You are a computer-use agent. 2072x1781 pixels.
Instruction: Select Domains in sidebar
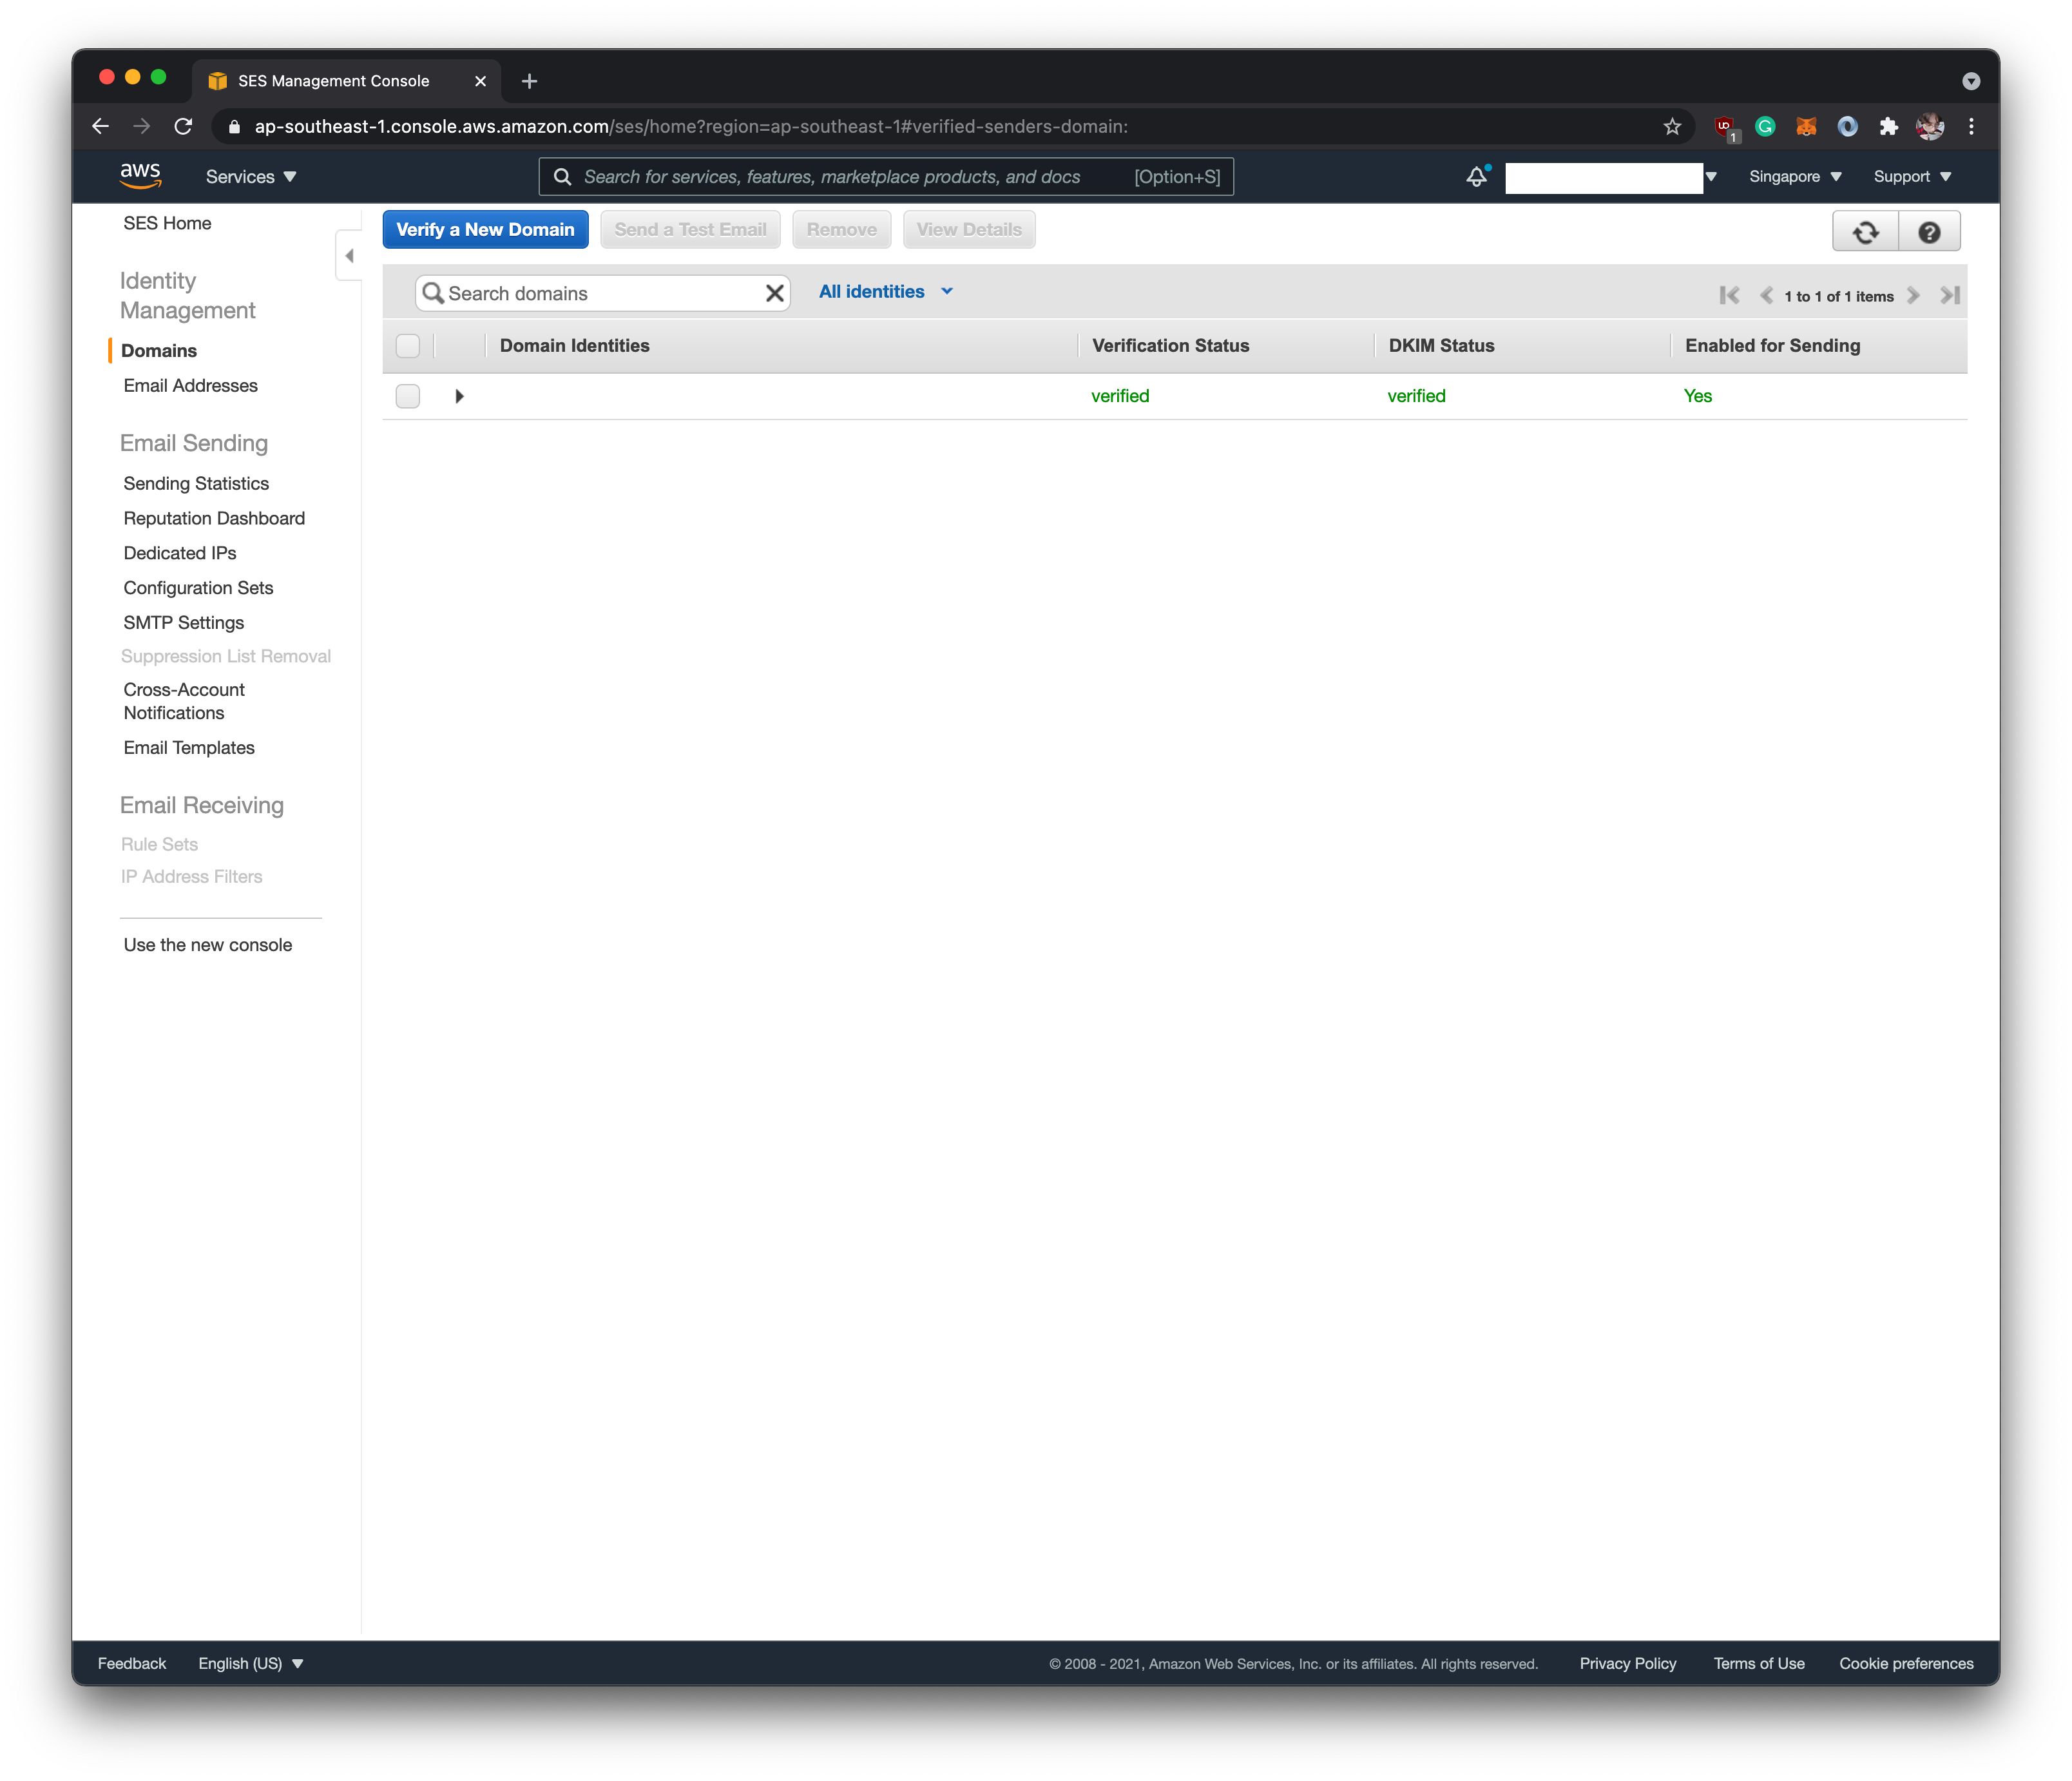click(159, 350)
